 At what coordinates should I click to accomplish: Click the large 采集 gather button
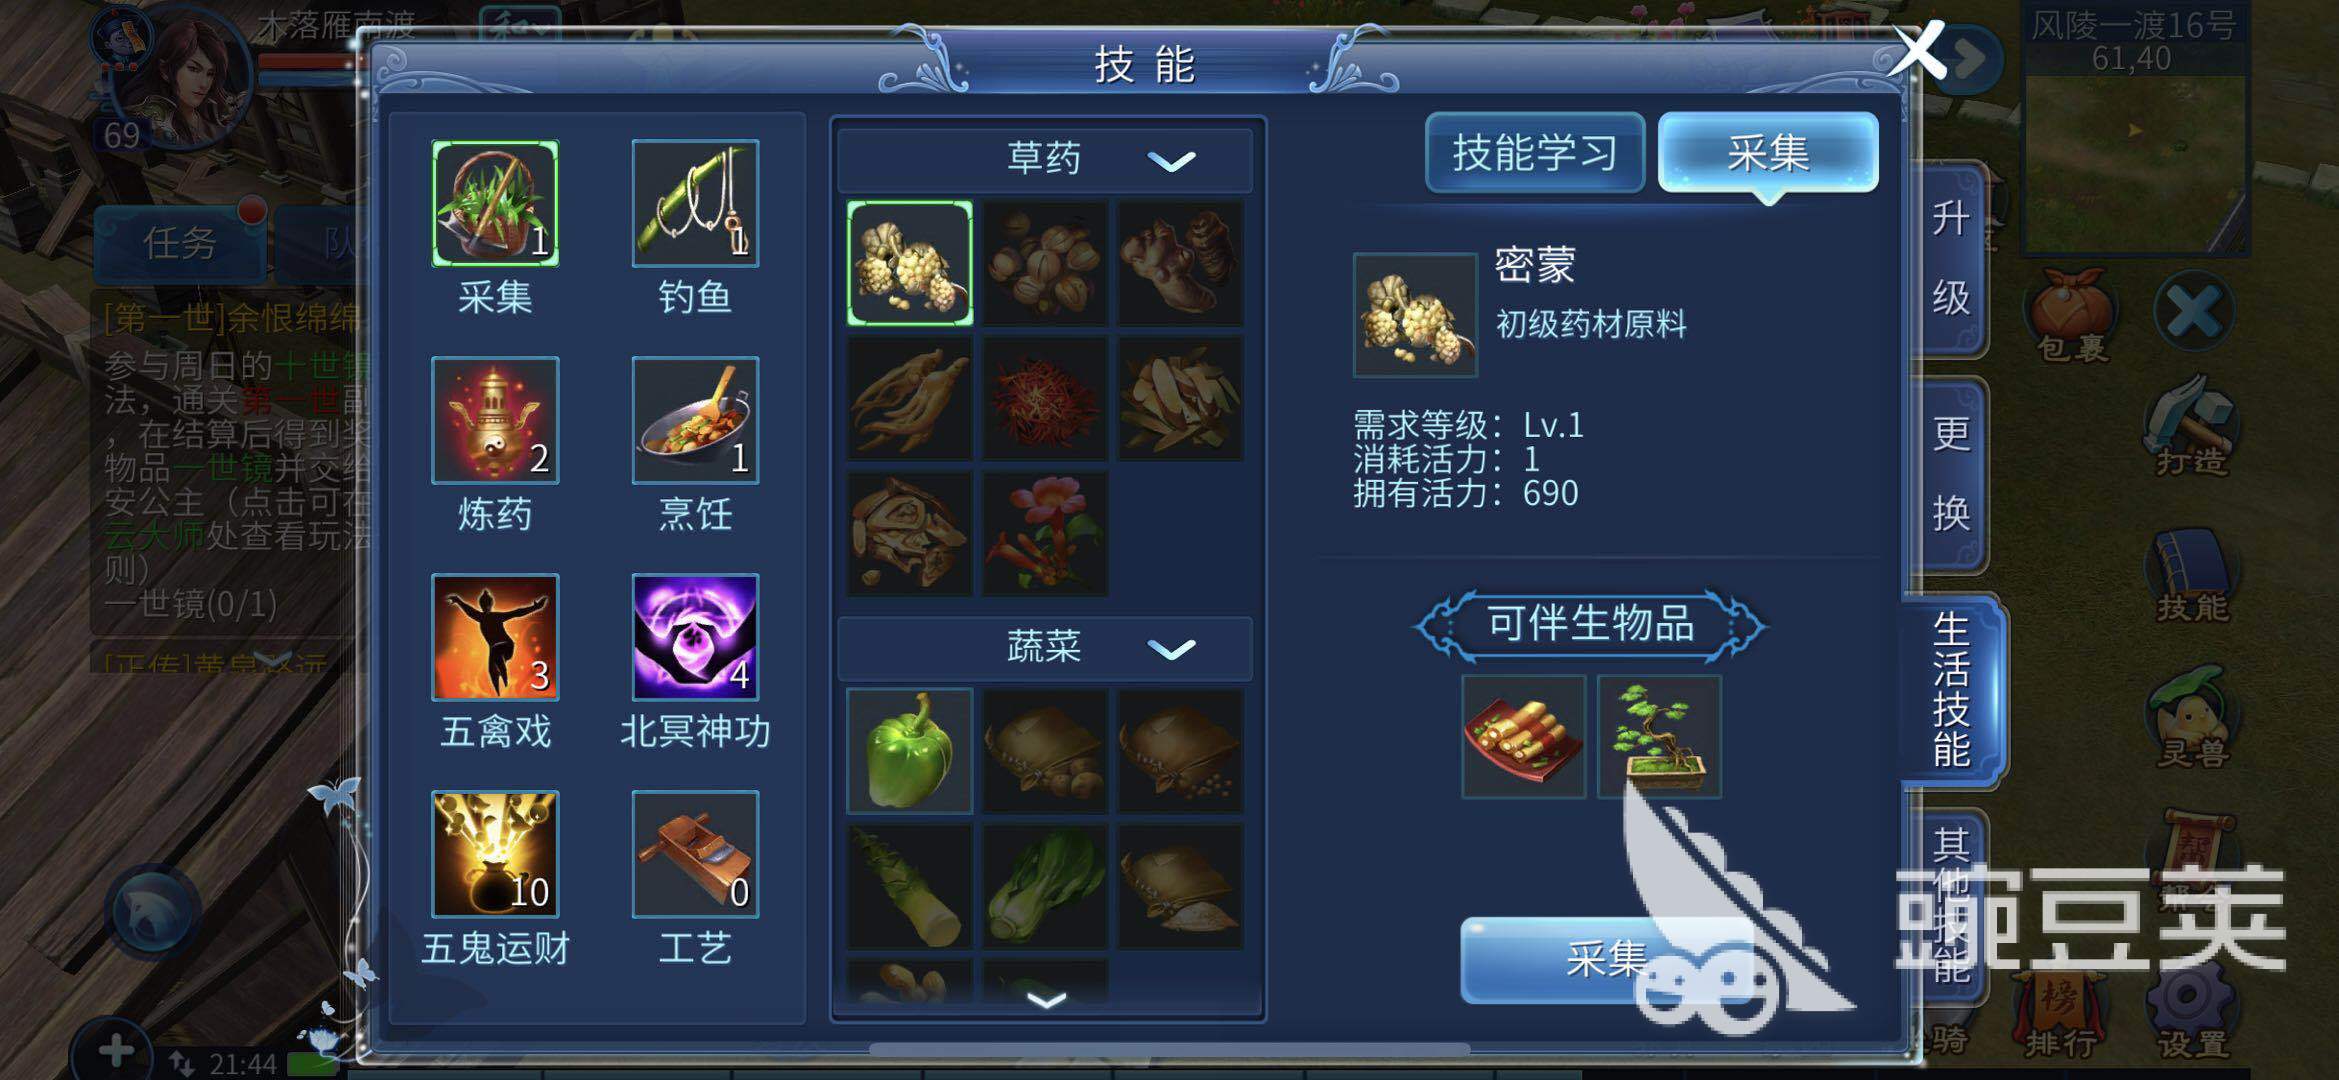click(1606, 959)
